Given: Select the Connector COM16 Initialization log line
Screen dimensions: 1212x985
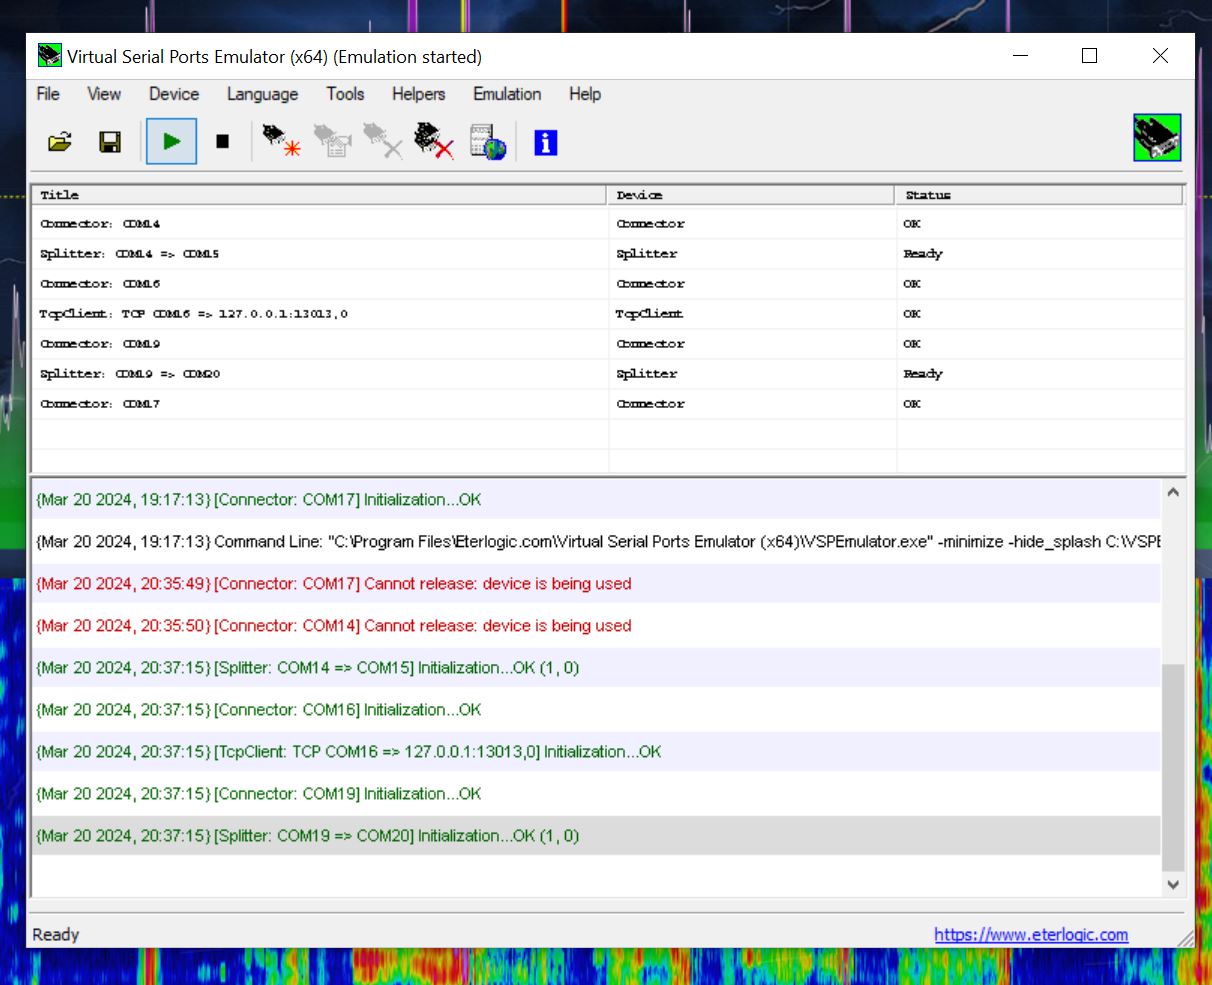Looking at the screenshot, I should point(596,710).
